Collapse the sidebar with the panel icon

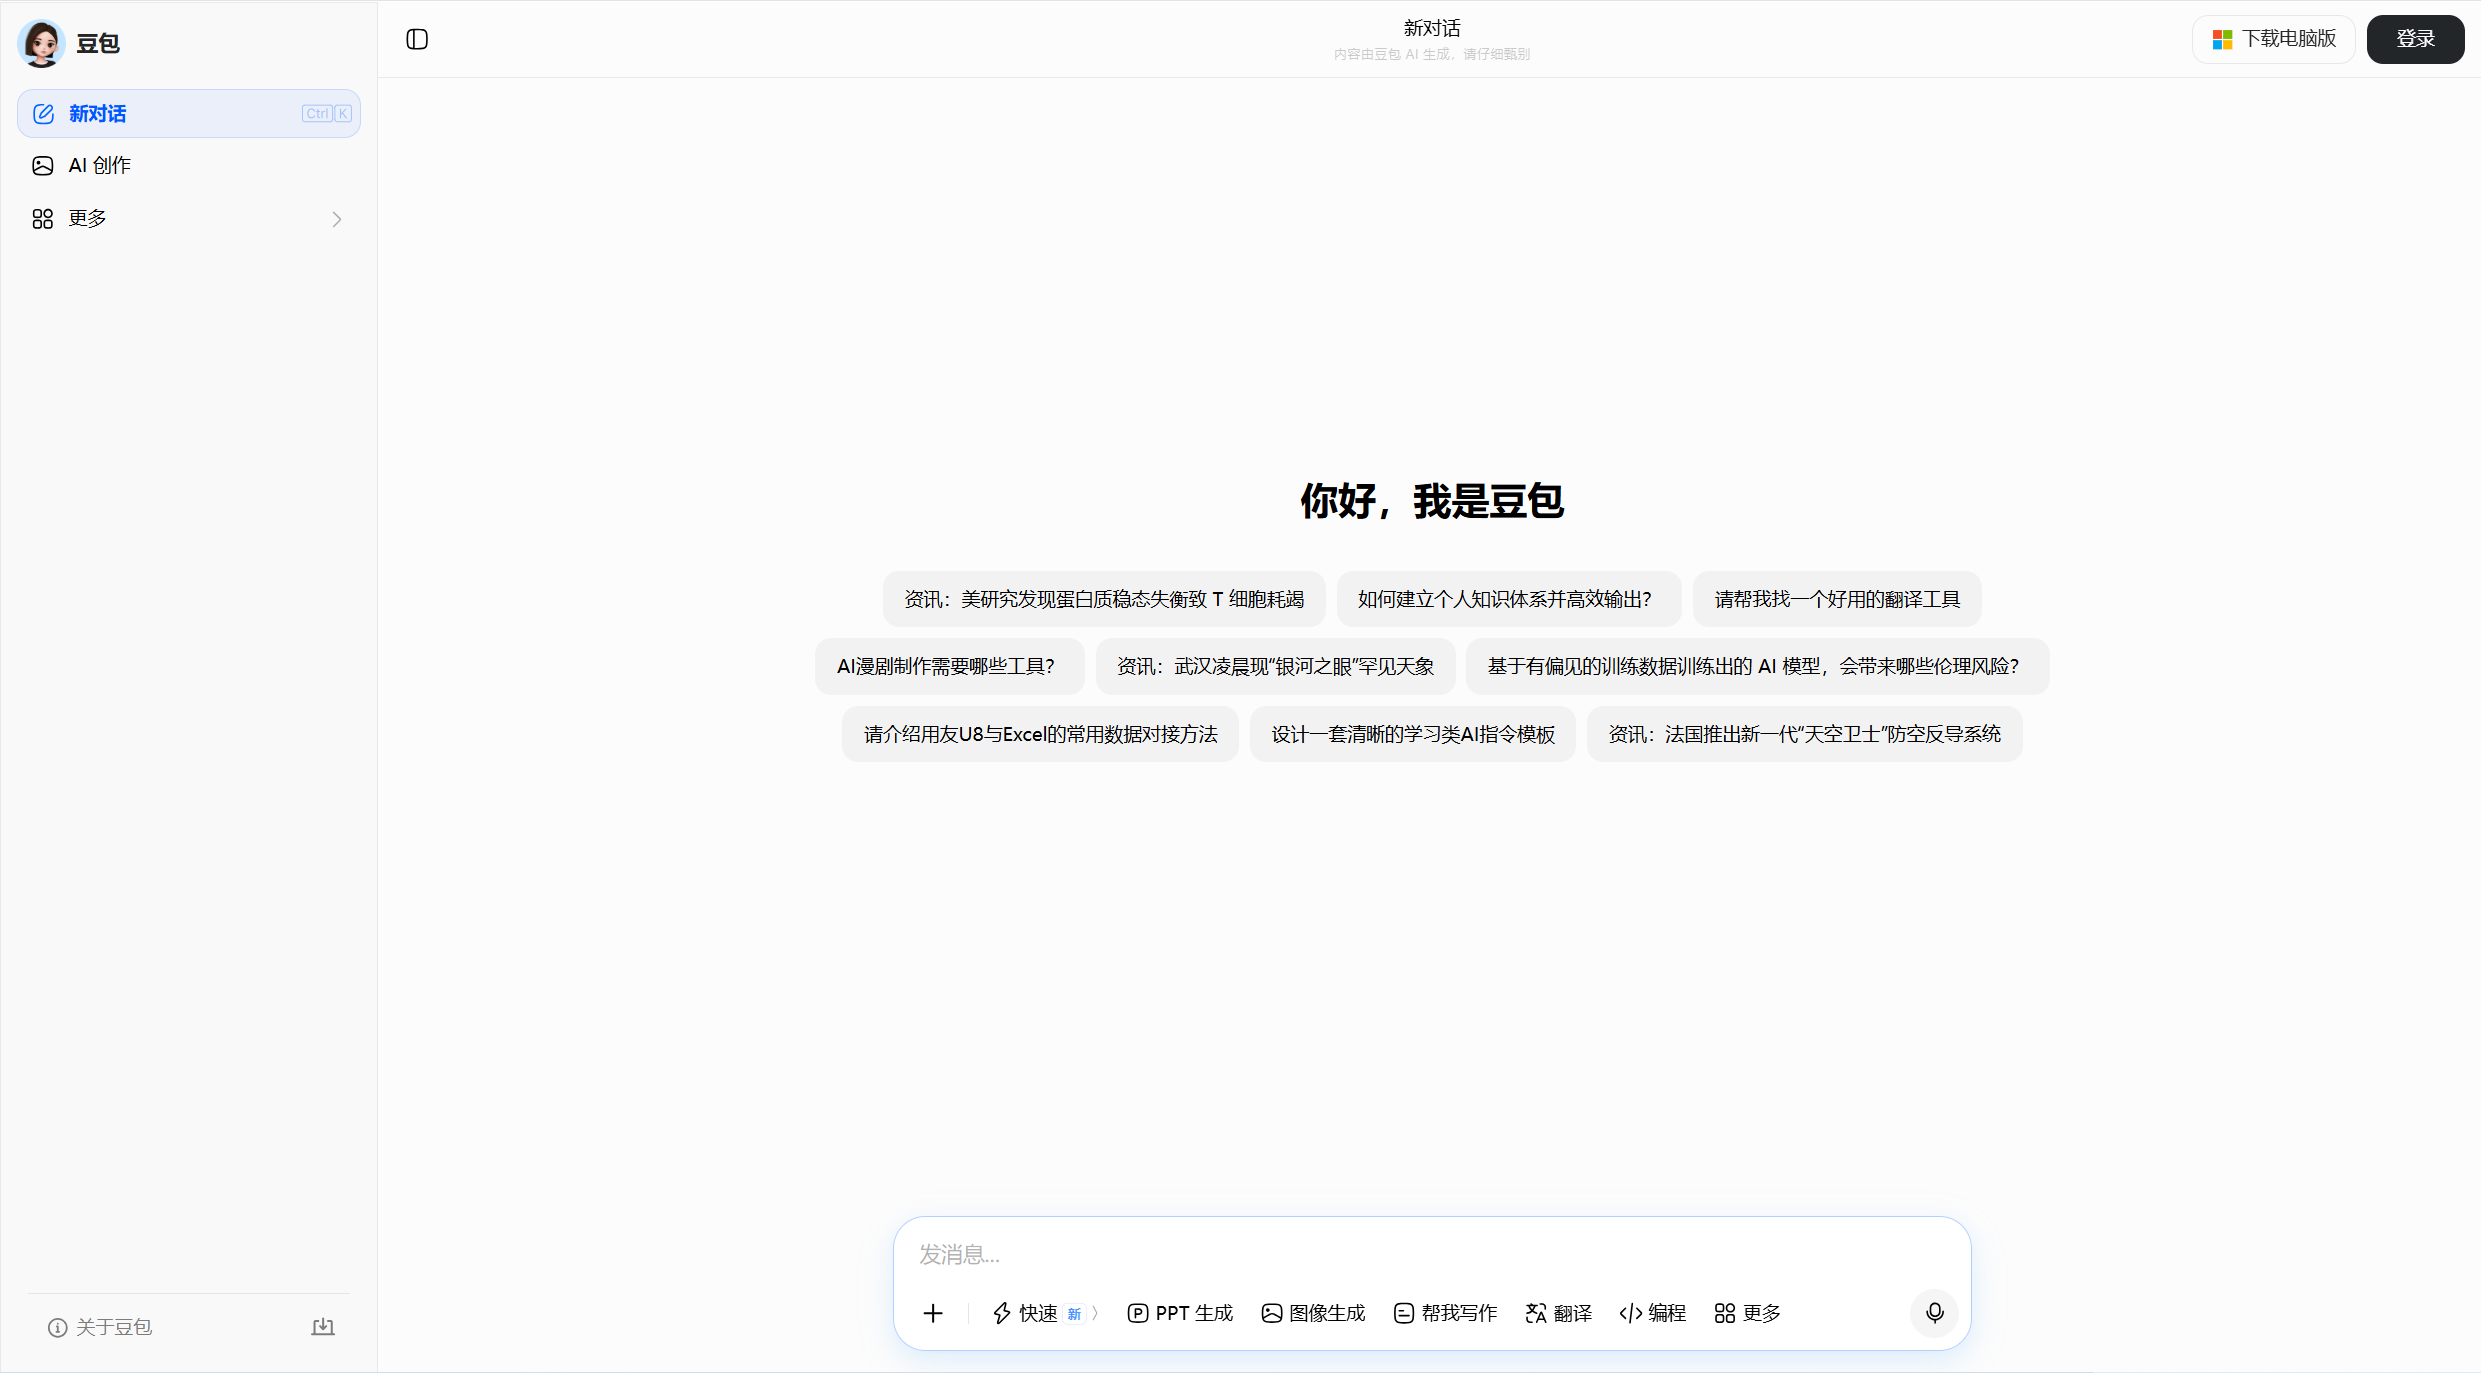coord(417,39)
